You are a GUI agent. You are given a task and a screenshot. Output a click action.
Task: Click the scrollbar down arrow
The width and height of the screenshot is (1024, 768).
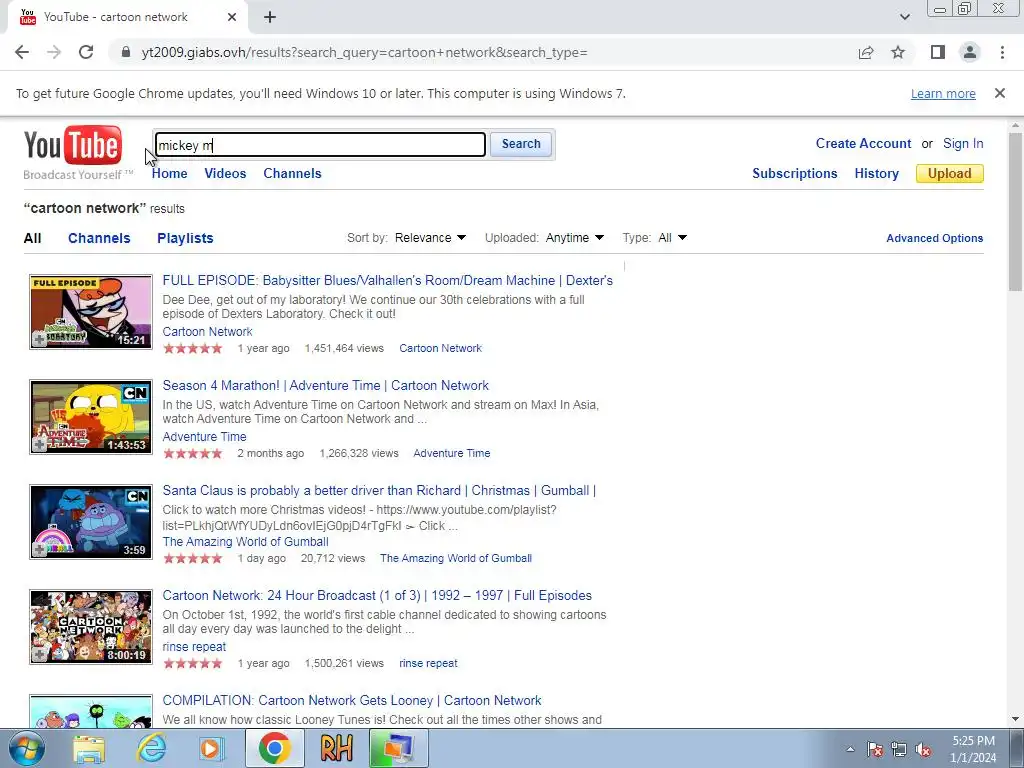(x=1016, y=720)
